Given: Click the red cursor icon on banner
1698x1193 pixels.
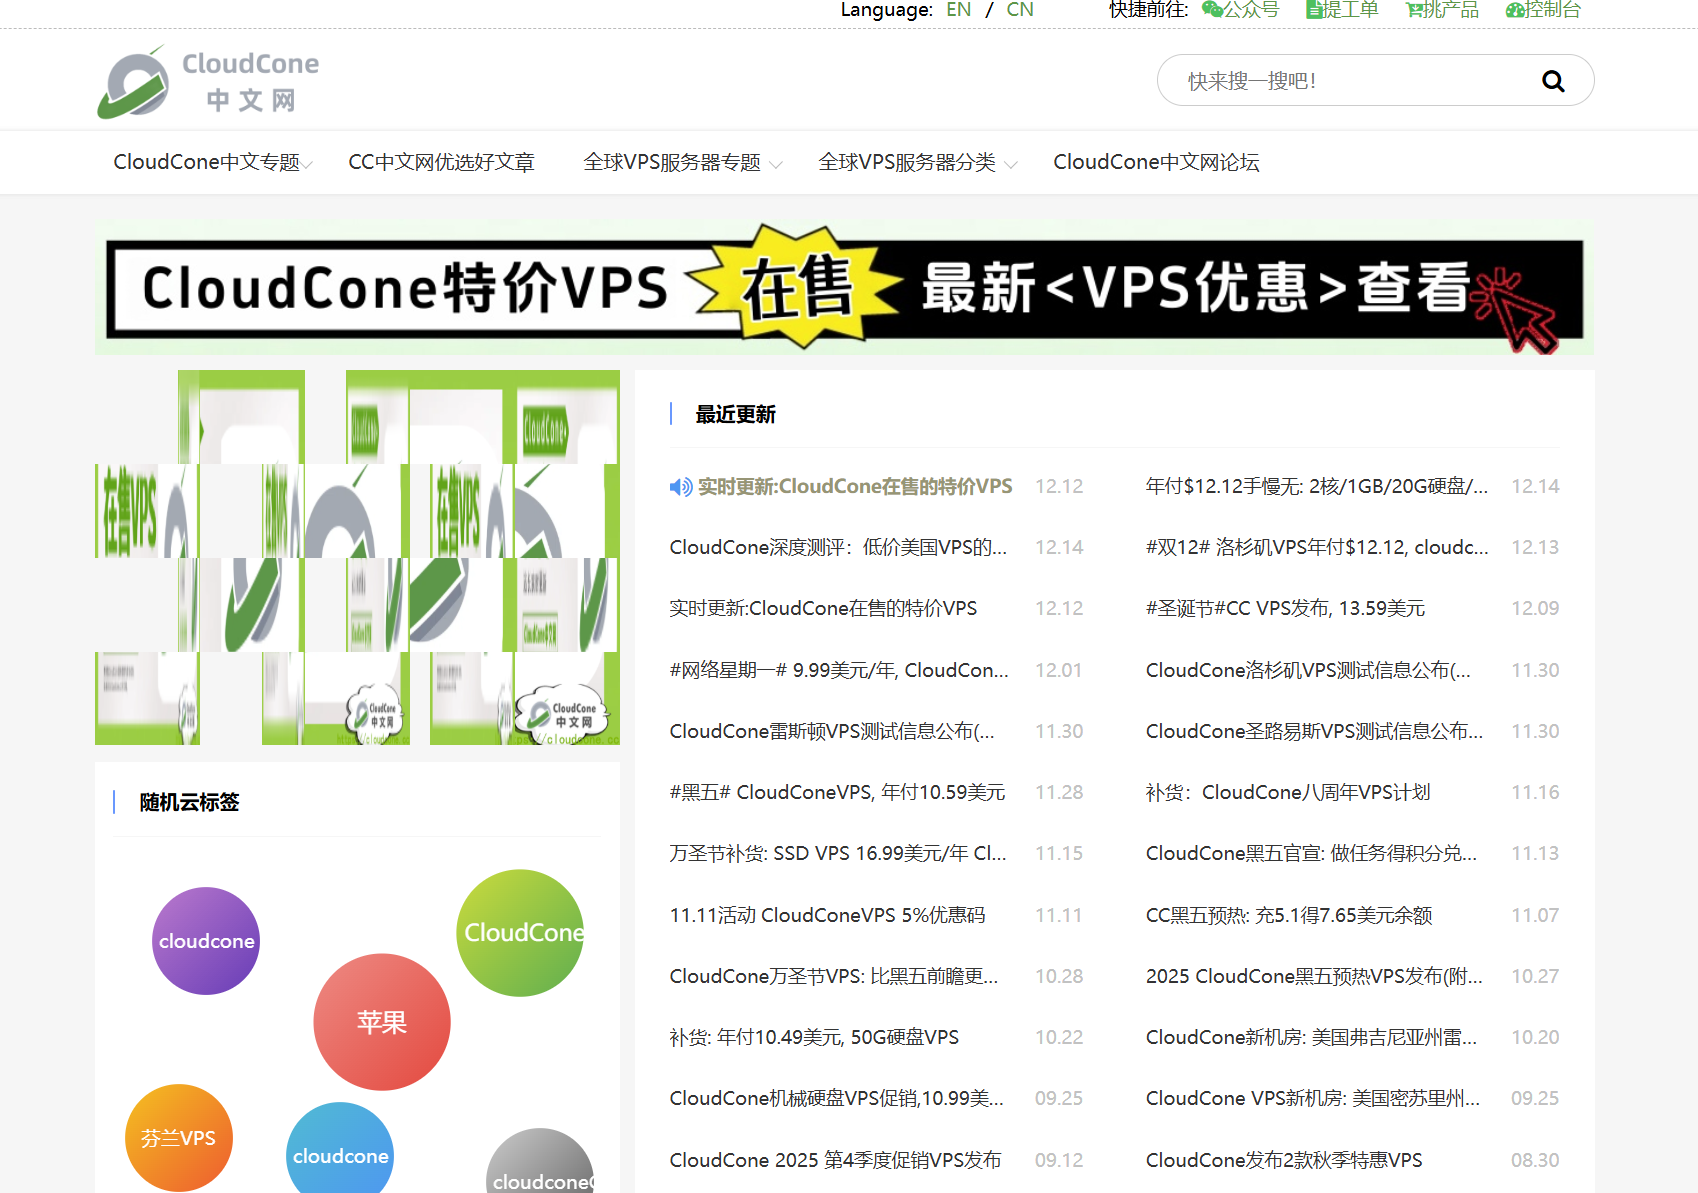Looking at the screenshot, I should [1516, 310].
